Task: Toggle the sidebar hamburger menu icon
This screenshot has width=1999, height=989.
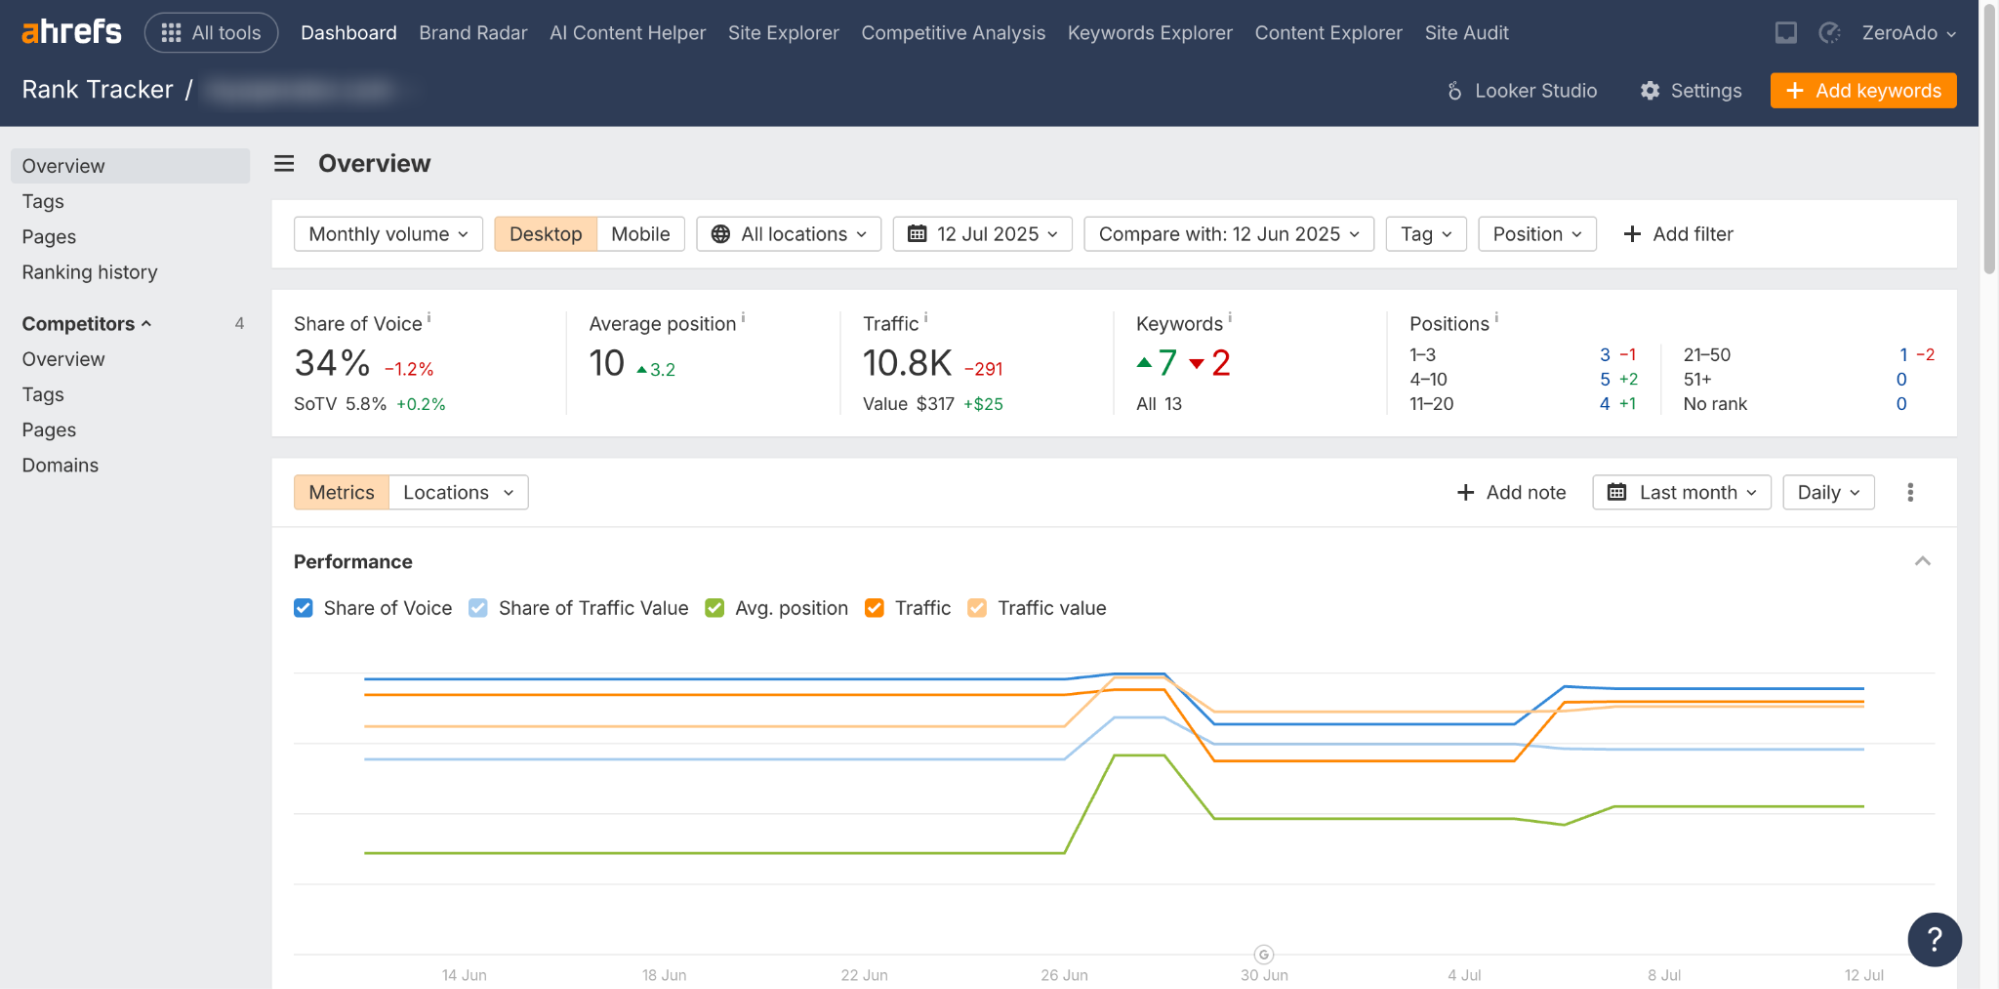Action: (284, 164)
